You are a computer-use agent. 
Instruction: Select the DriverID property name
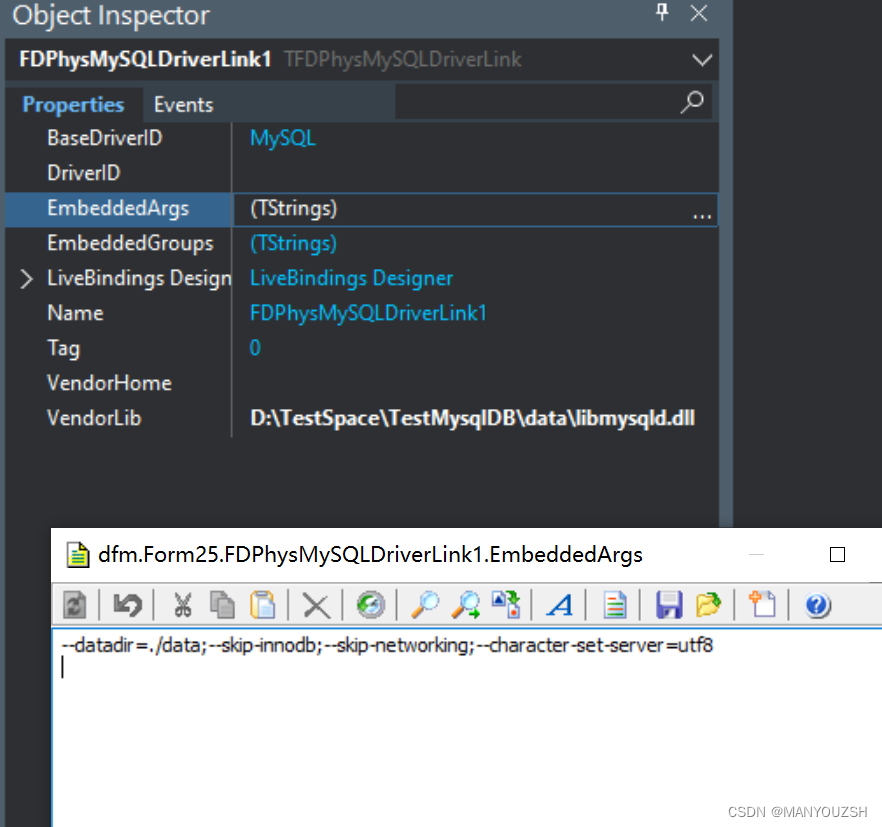tap(84, 173)
